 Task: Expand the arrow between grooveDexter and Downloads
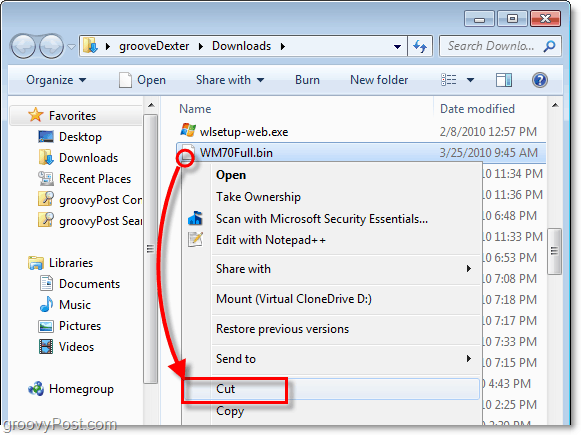201,46
